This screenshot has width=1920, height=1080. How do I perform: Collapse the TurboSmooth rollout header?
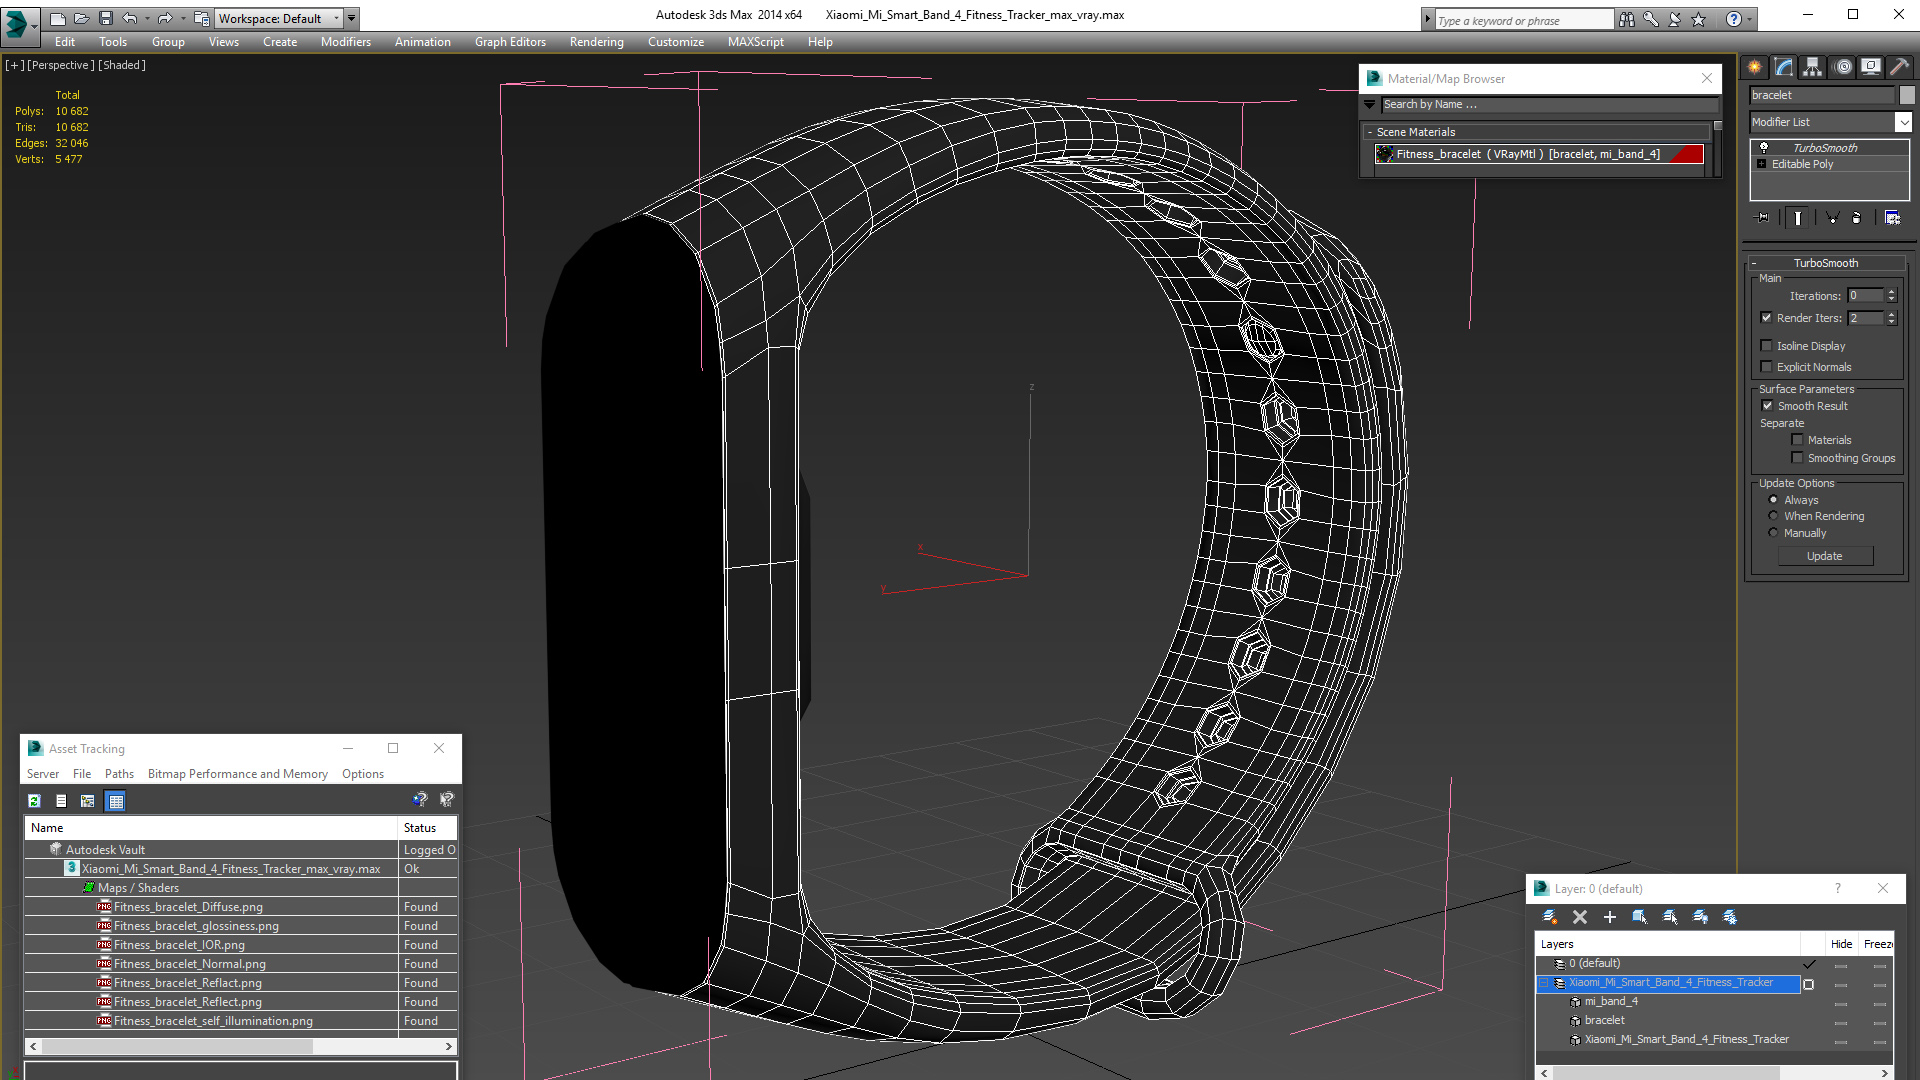coord(1826,263)
